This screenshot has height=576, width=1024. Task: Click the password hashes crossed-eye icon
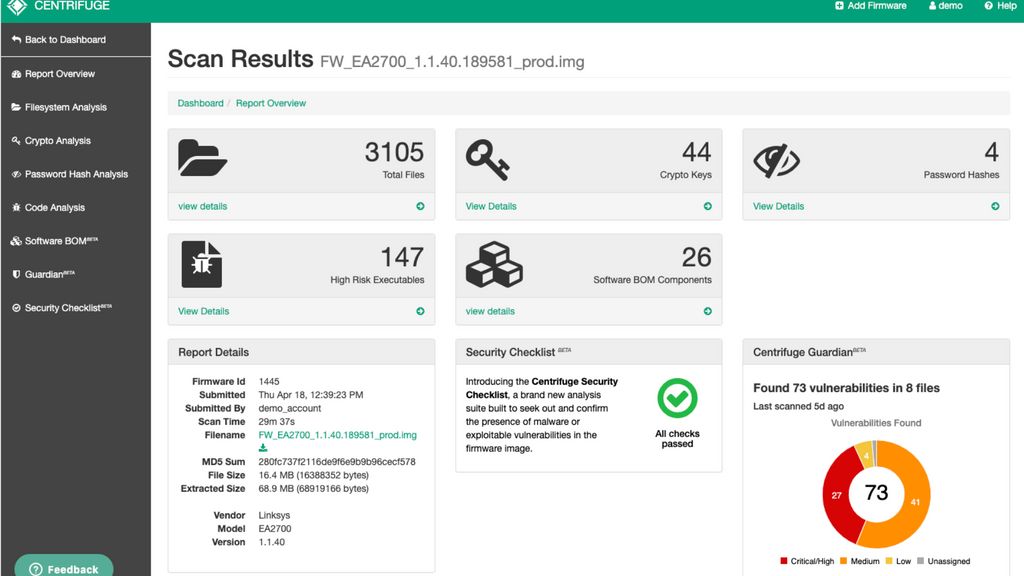tap(776, 161)
